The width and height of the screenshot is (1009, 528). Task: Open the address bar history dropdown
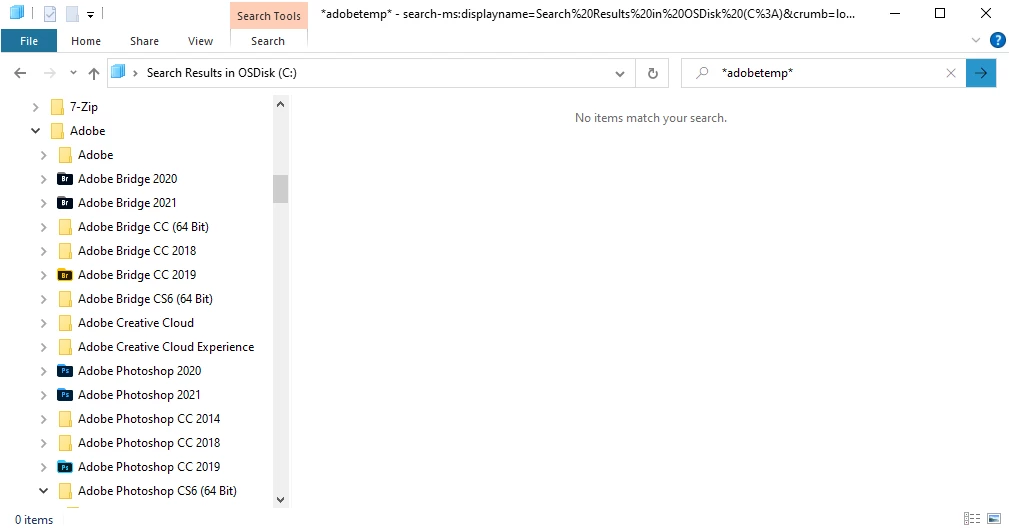coord(620,73)
